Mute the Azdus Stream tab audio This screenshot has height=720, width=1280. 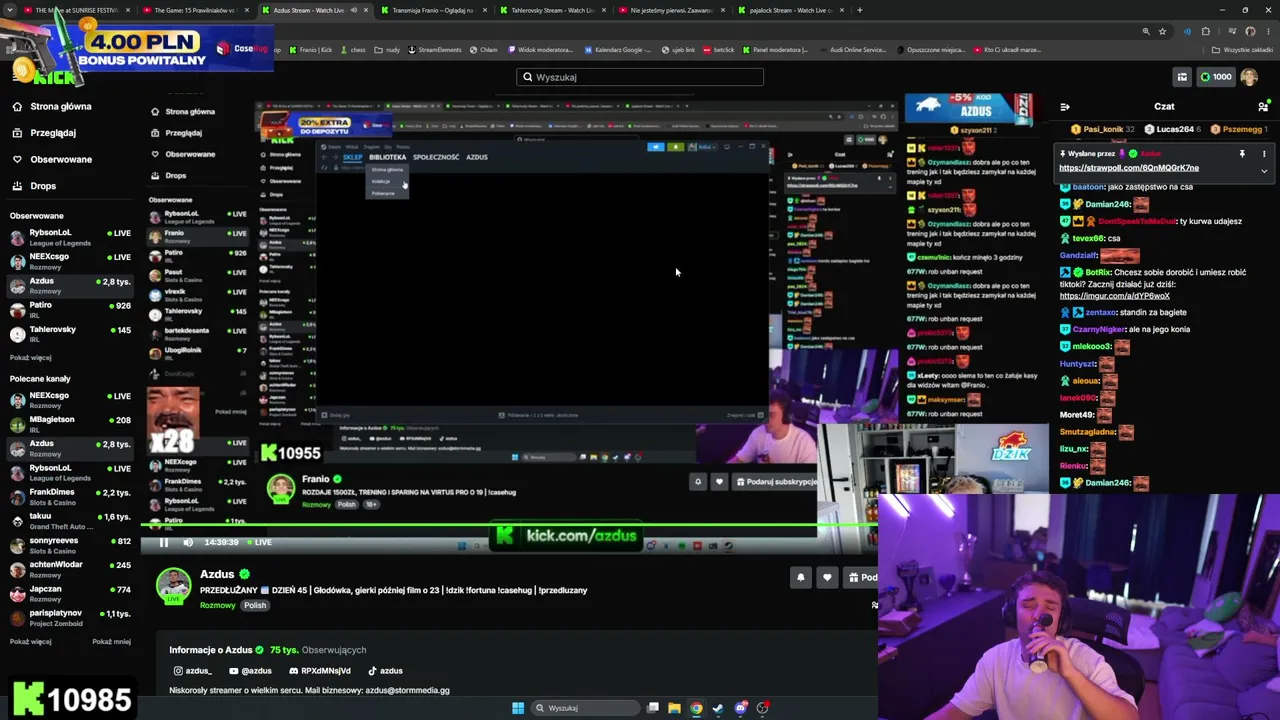353,10
